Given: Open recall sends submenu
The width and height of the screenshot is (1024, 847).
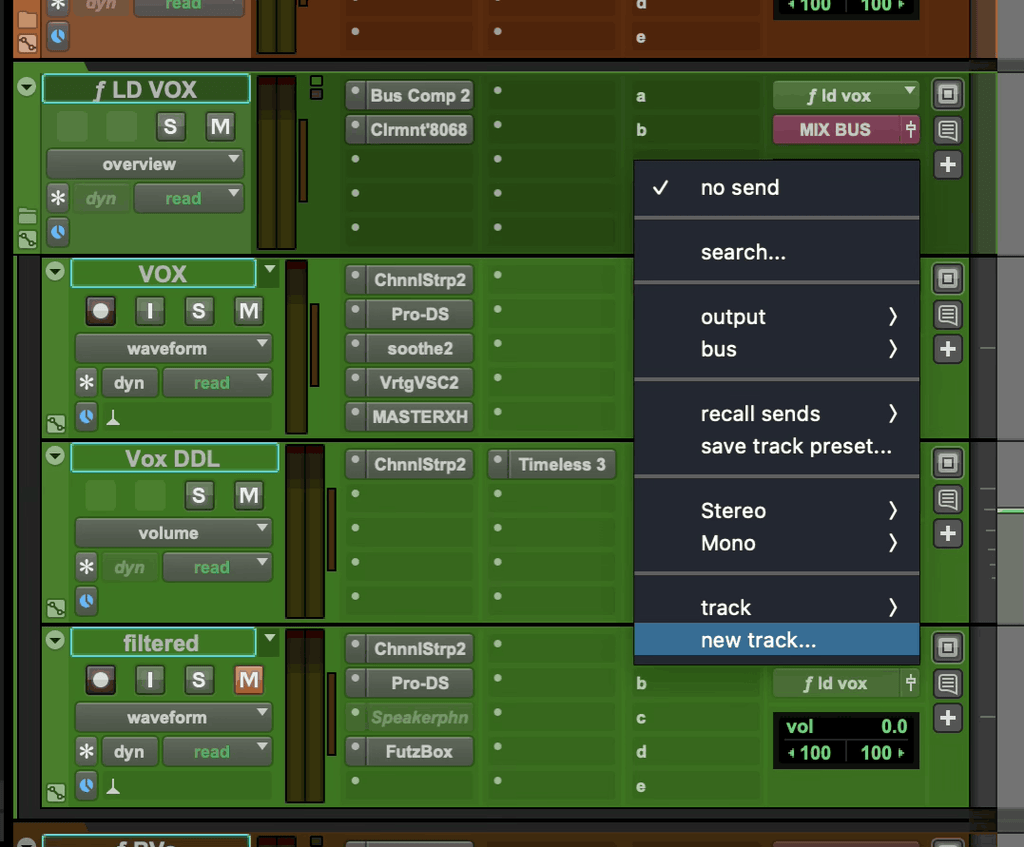Looking at the screenshot, I should (776, 414).
